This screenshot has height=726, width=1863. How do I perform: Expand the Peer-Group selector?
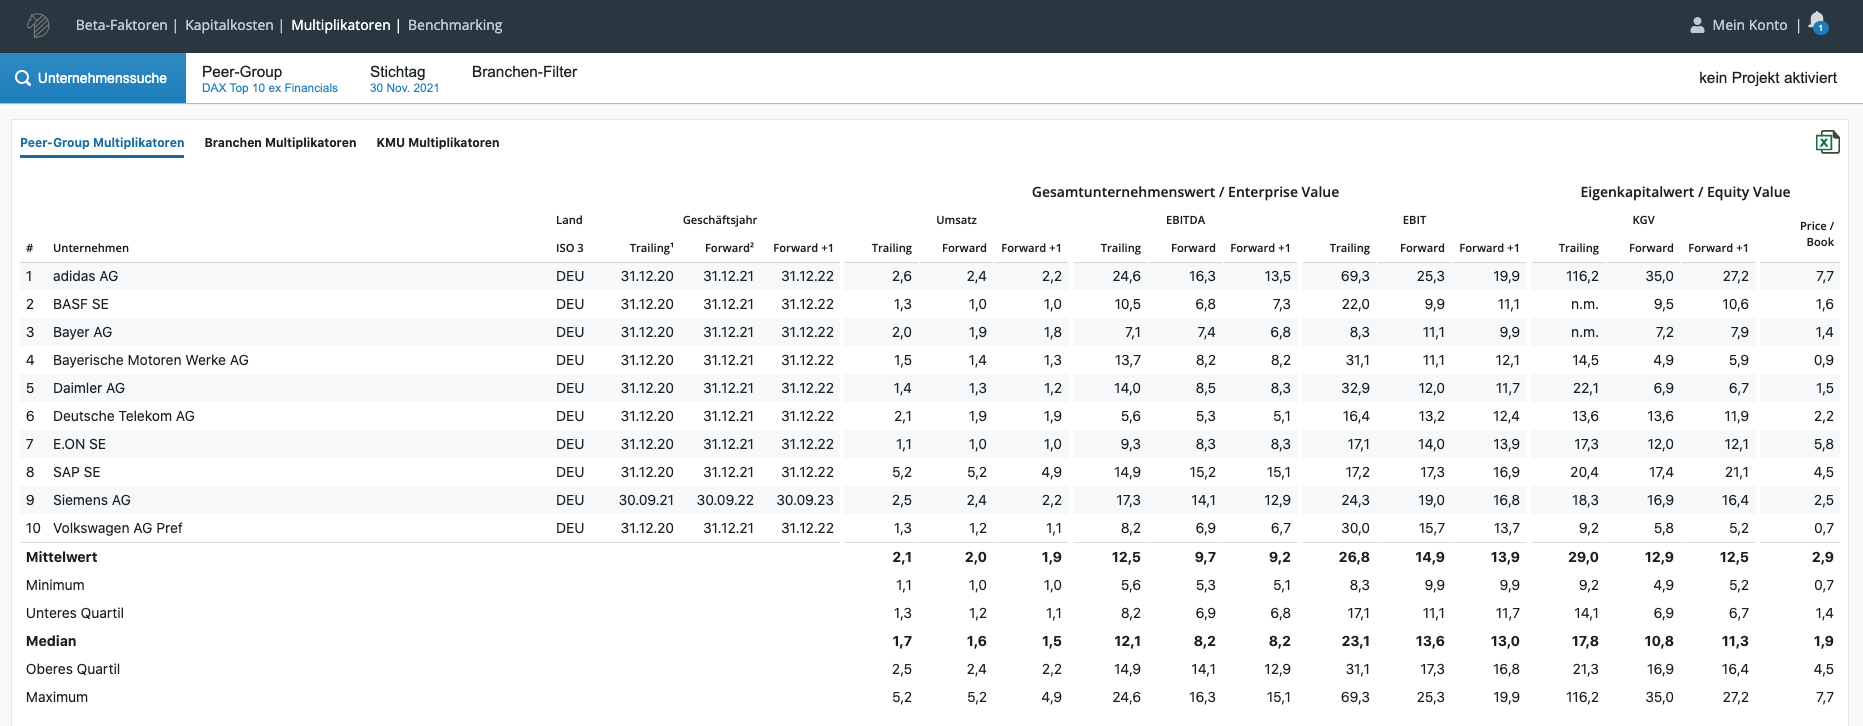(x=269, y=79)
